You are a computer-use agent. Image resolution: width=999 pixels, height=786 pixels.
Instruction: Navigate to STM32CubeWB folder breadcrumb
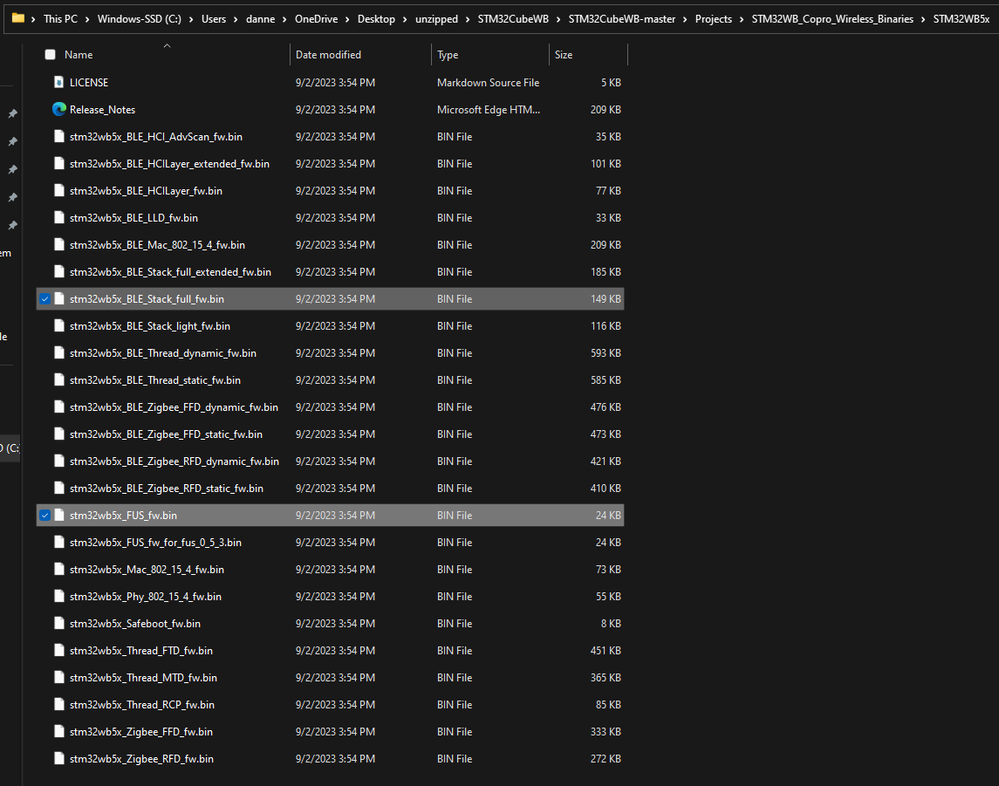513,19
